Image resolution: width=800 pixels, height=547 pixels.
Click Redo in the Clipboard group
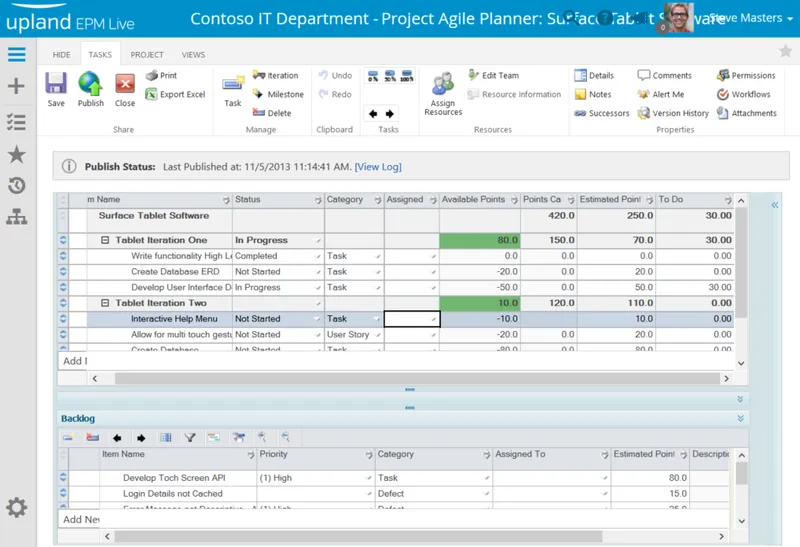coord(335,94)
